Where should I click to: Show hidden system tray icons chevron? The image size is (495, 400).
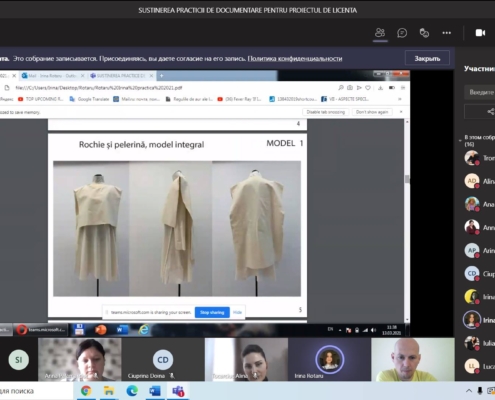pos(469,391)
